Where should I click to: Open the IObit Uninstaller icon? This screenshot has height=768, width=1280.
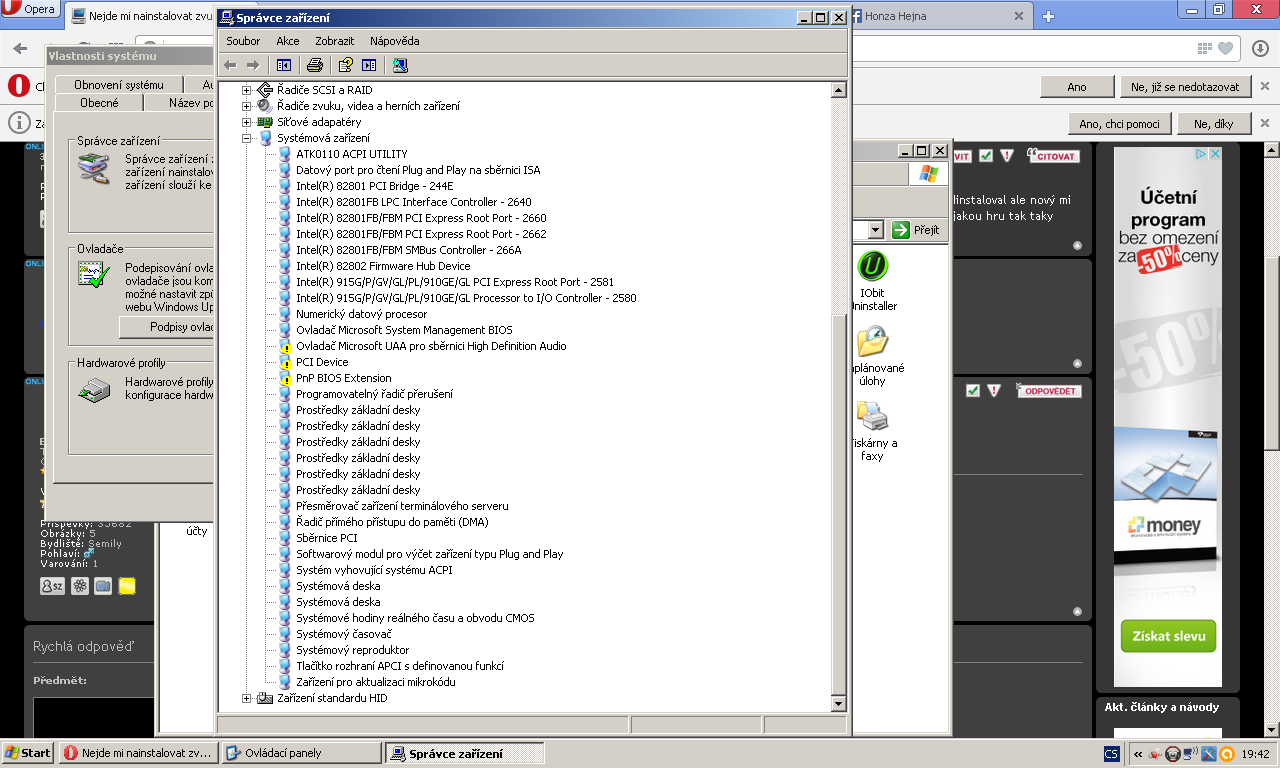(x=872, y=267)
